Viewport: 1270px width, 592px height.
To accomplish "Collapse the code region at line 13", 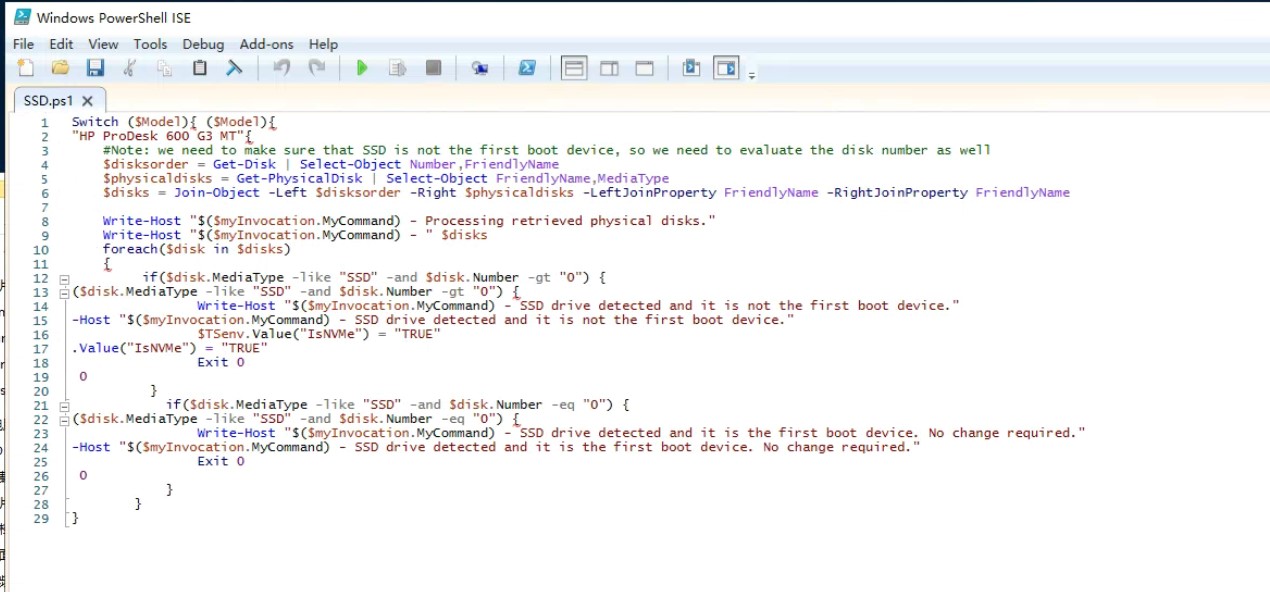I will (65, 292).
